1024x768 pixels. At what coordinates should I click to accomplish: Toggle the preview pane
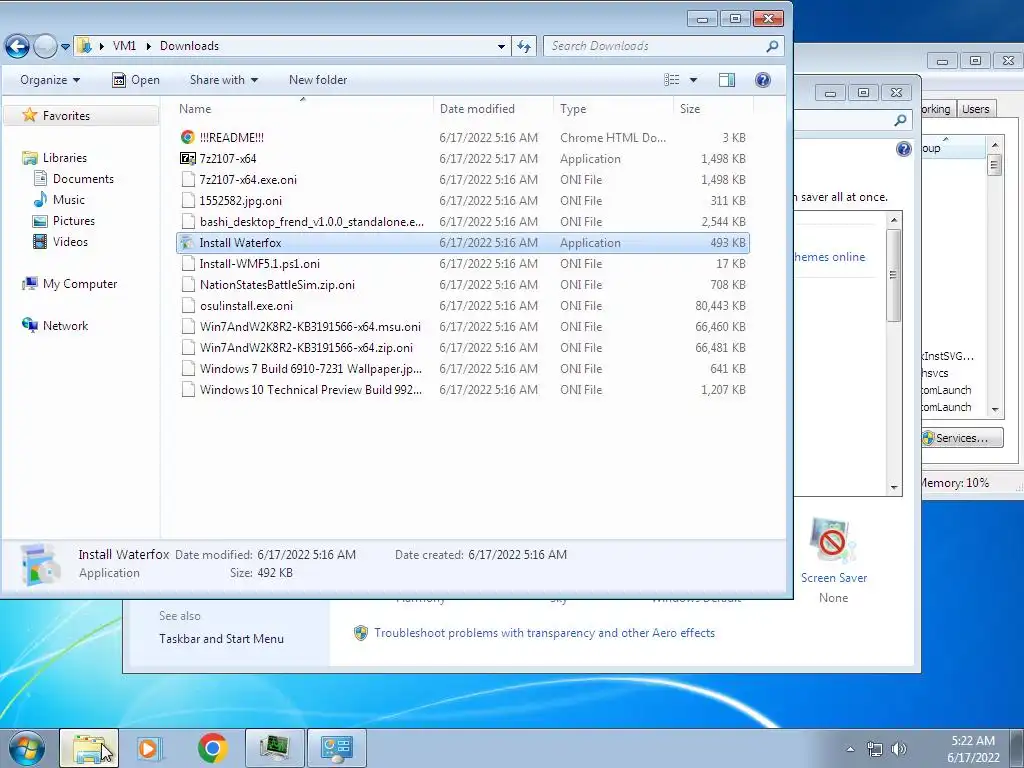pos(727,80)
